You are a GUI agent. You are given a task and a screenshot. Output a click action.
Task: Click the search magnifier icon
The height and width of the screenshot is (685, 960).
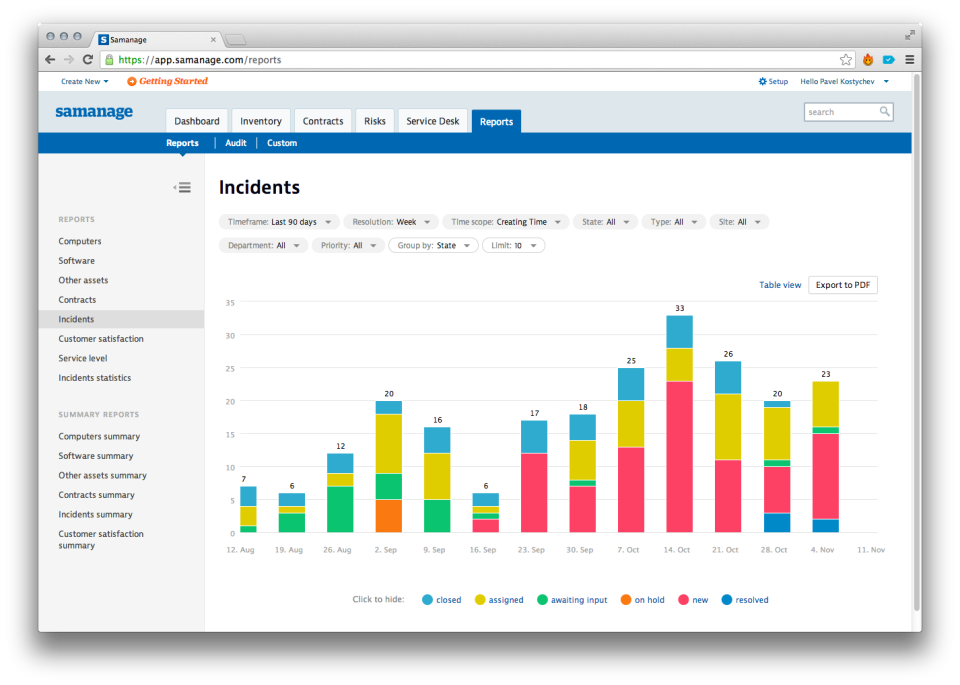[884, 112]
